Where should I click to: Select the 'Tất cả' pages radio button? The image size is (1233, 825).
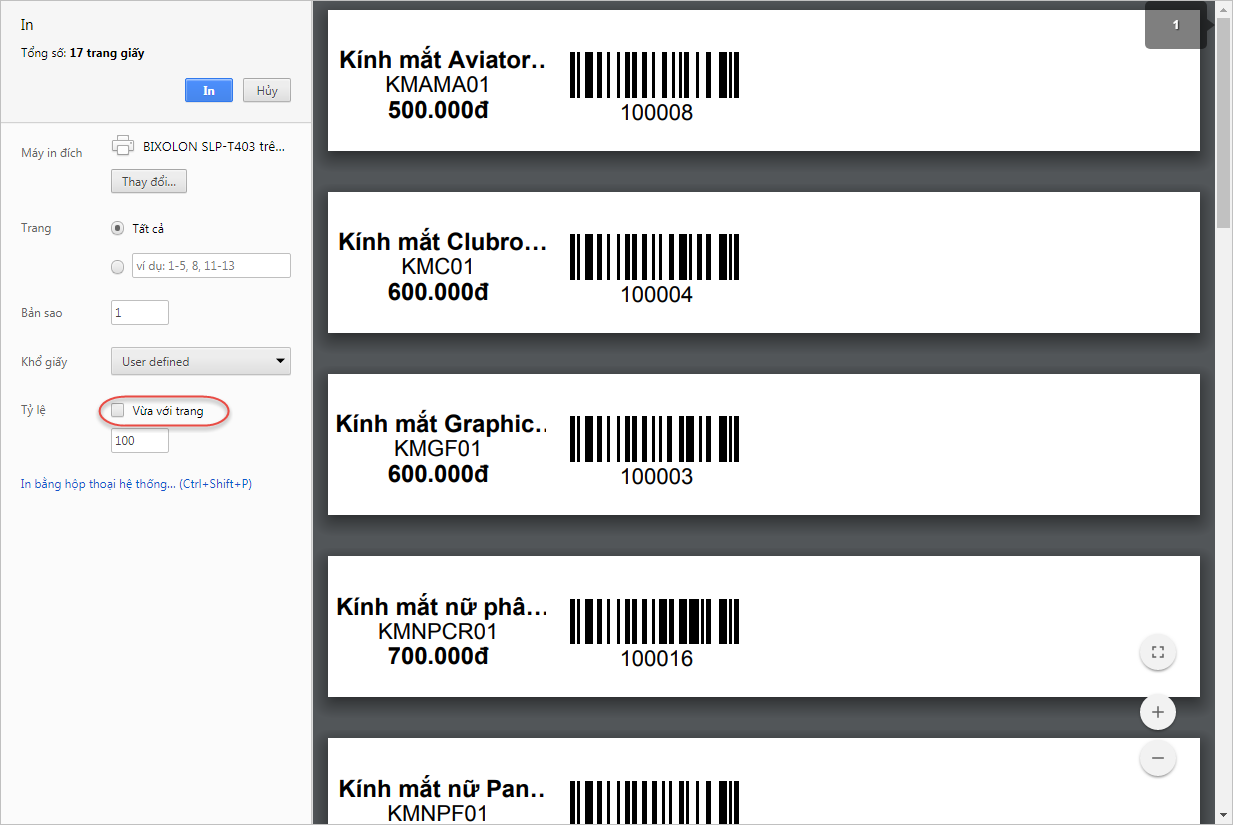pos(118,228)
